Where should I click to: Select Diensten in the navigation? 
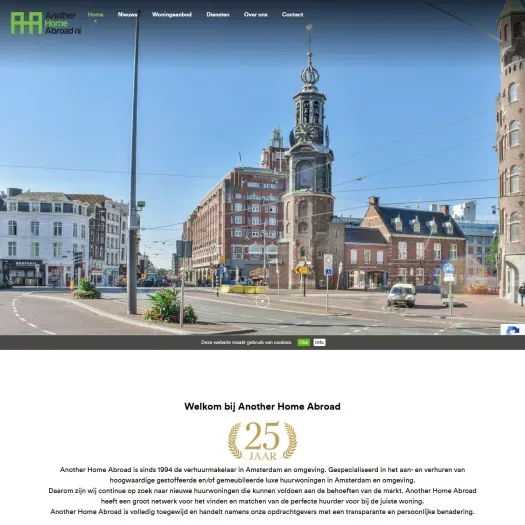218,15
